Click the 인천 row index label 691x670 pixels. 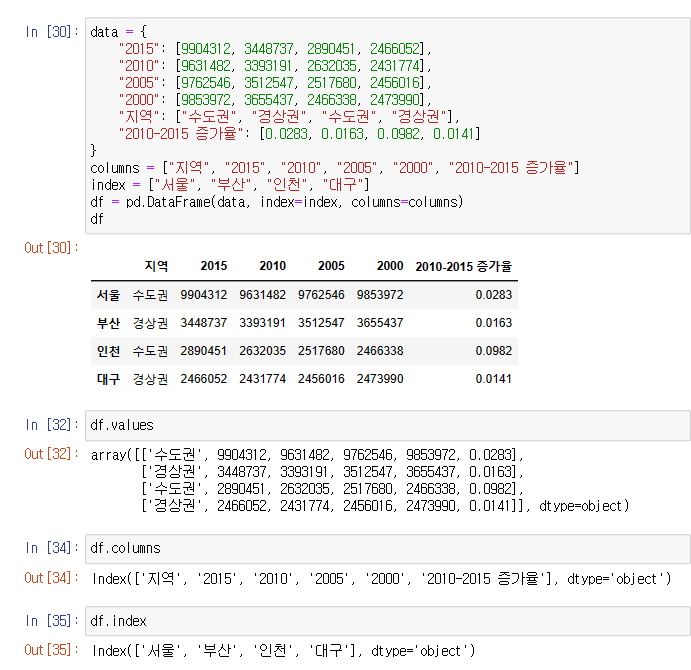108,351
